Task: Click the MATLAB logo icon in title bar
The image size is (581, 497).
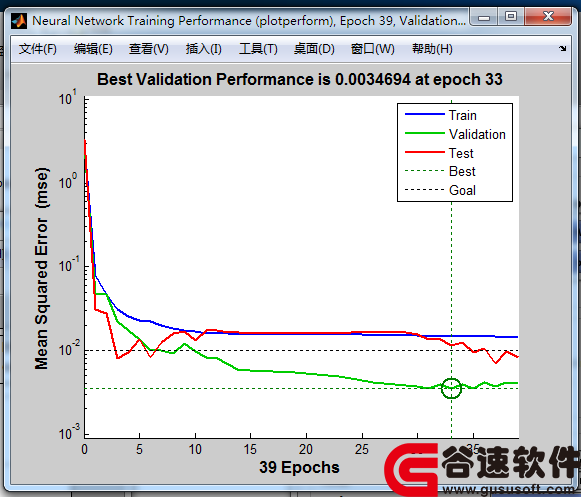Action: click(19, 21)
